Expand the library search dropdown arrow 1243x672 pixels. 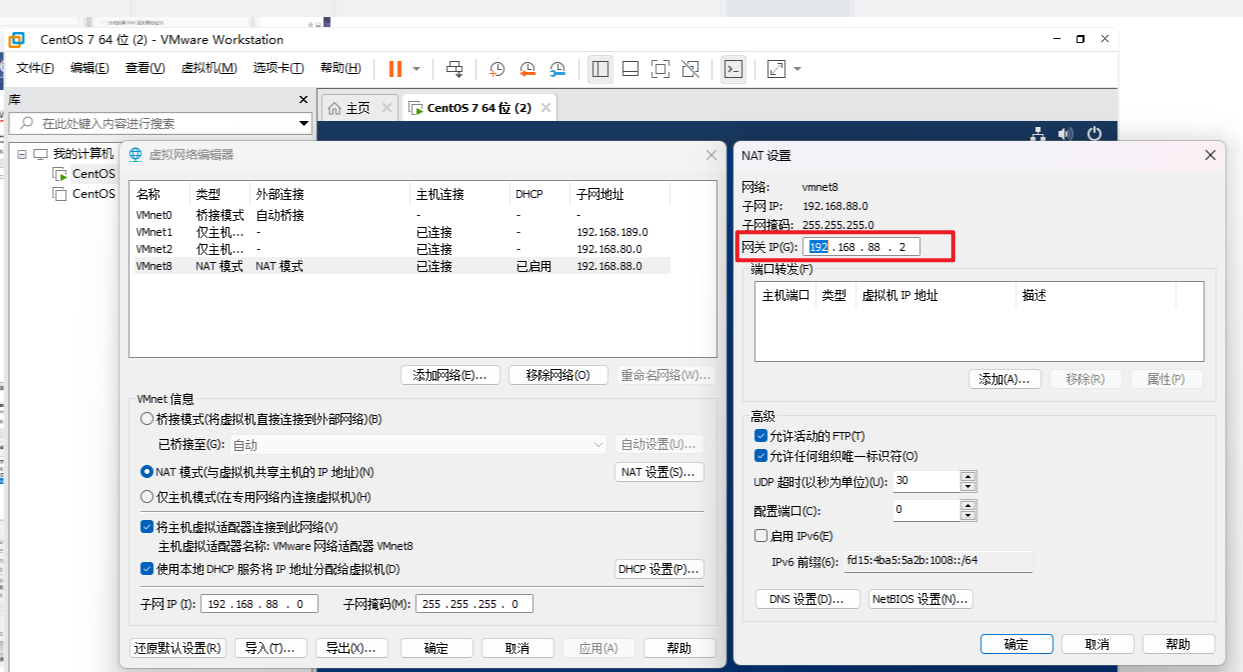303,124
